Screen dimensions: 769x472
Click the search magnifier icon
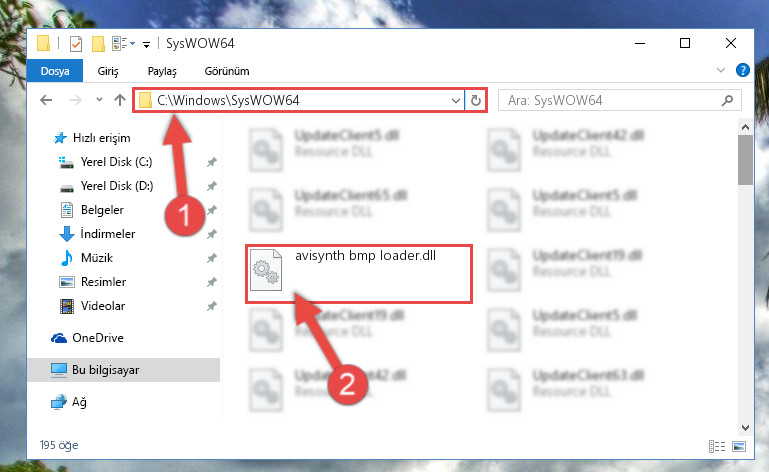727,101
